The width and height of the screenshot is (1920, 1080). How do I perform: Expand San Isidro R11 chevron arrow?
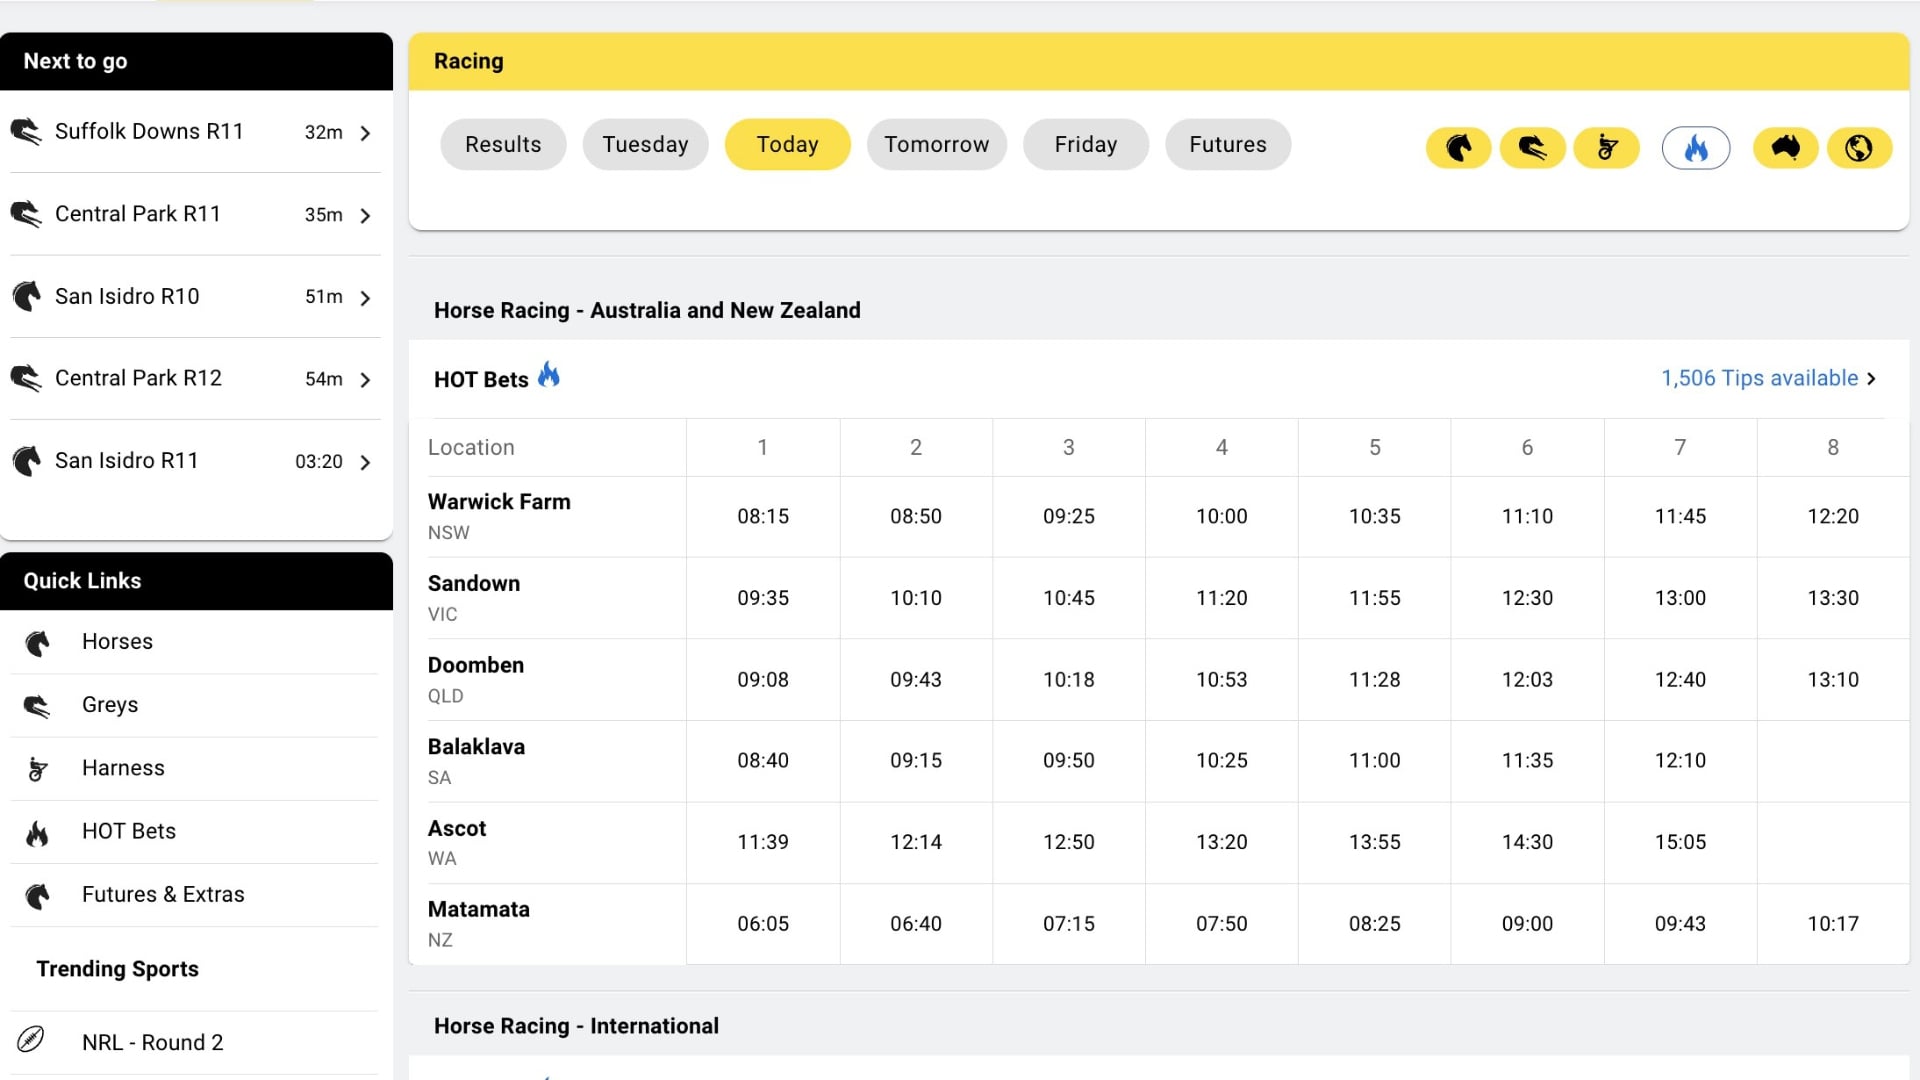(x=365, y=462)
